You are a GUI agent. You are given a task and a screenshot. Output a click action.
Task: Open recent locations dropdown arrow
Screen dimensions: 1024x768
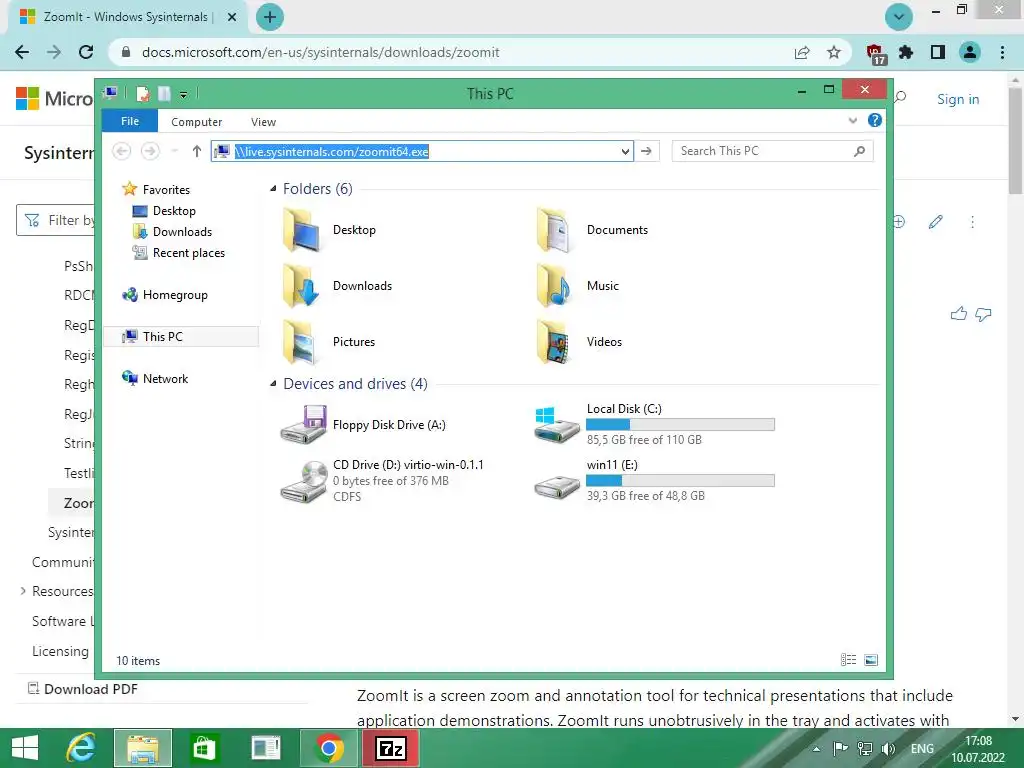click(x=174, y=152)
